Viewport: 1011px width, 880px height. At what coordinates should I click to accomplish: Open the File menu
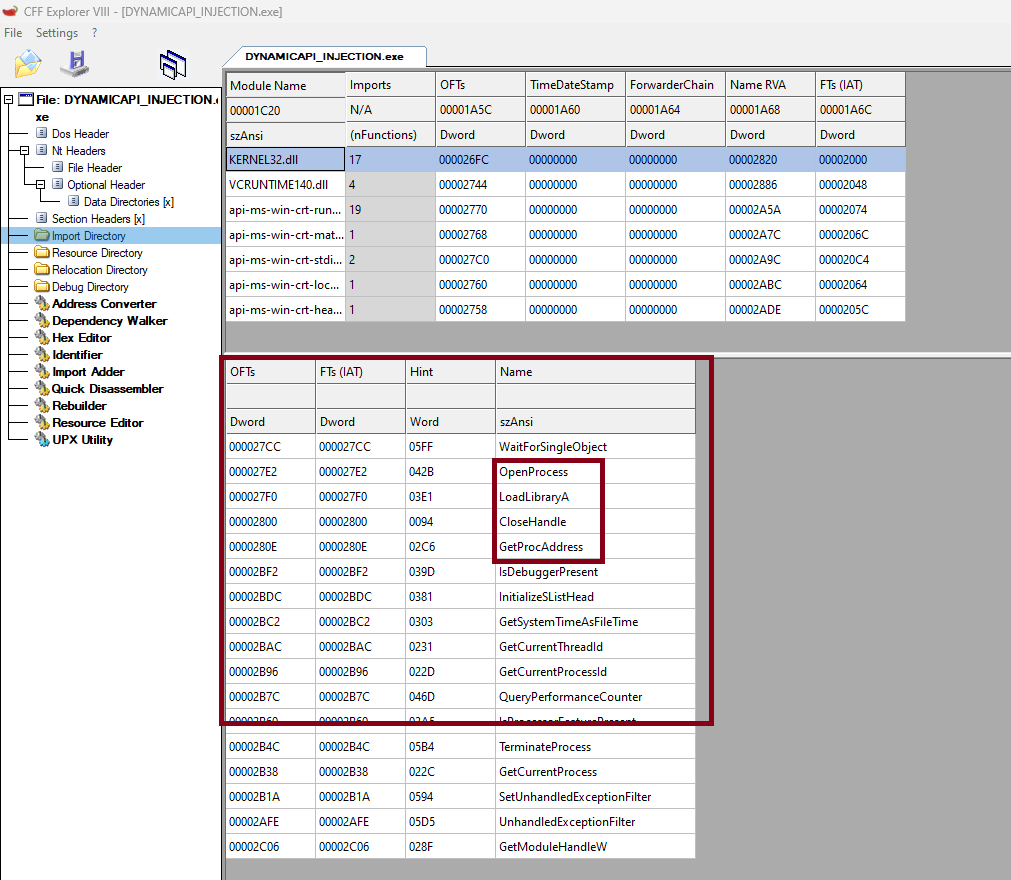pyautogui.click(x=13, y=32)
